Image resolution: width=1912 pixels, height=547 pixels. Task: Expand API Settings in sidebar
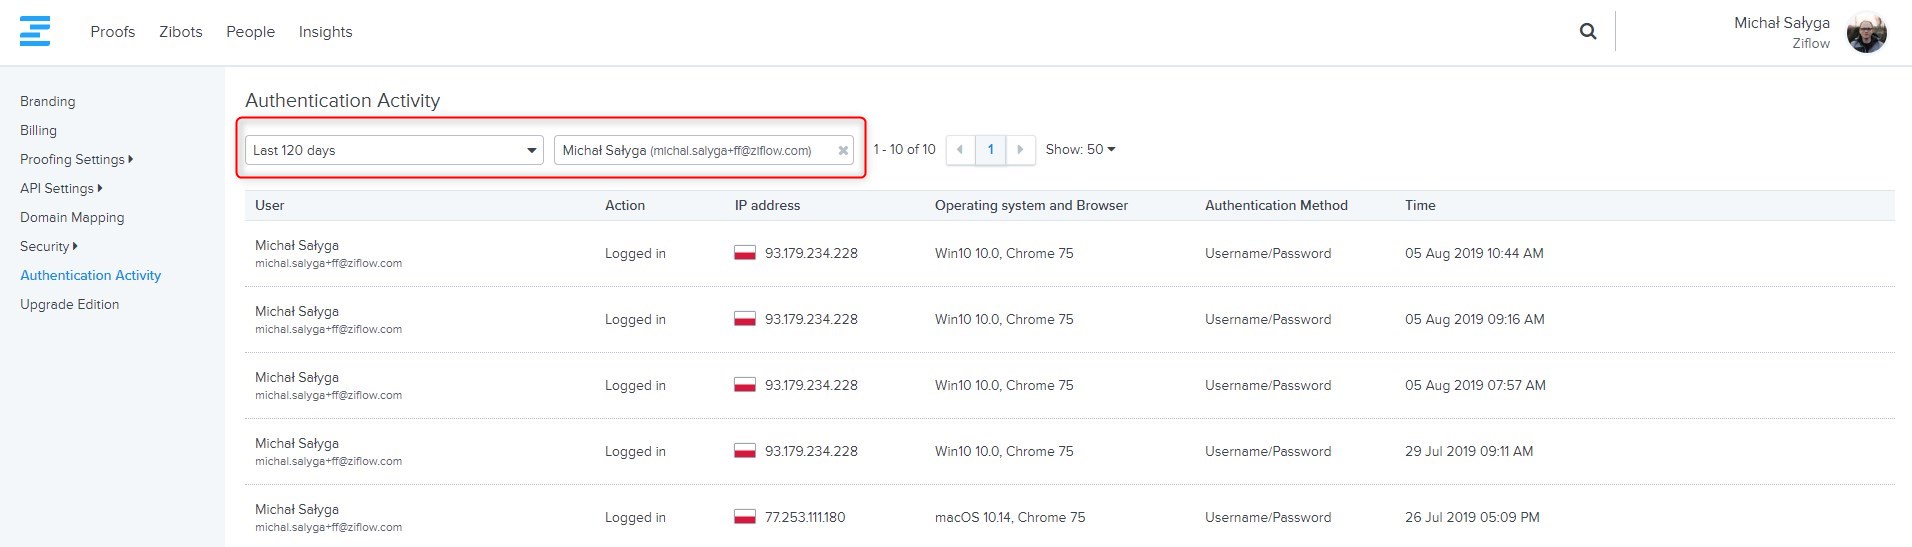pos(61,188)
